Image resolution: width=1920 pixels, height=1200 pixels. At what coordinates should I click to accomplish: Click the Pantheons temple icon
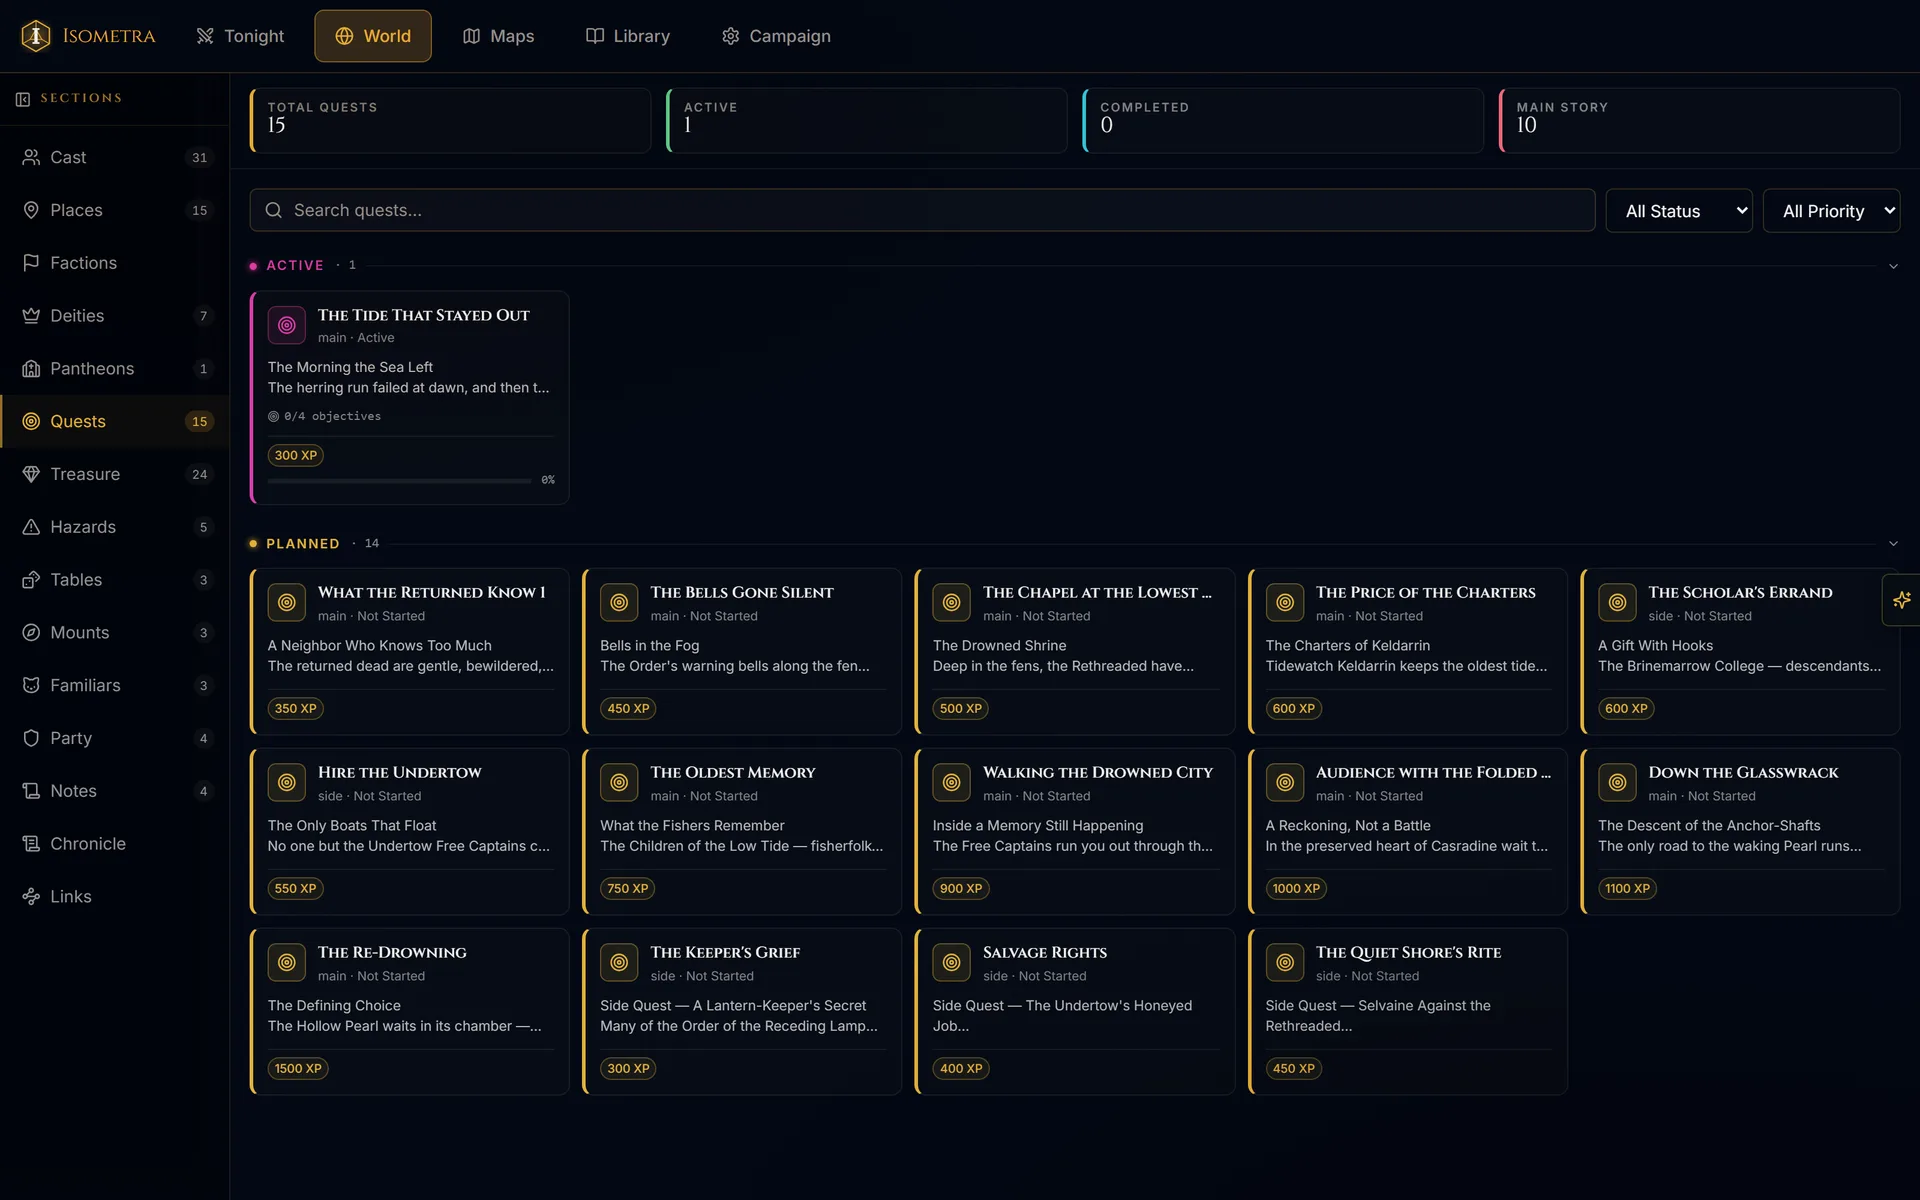tap(31, 369)
